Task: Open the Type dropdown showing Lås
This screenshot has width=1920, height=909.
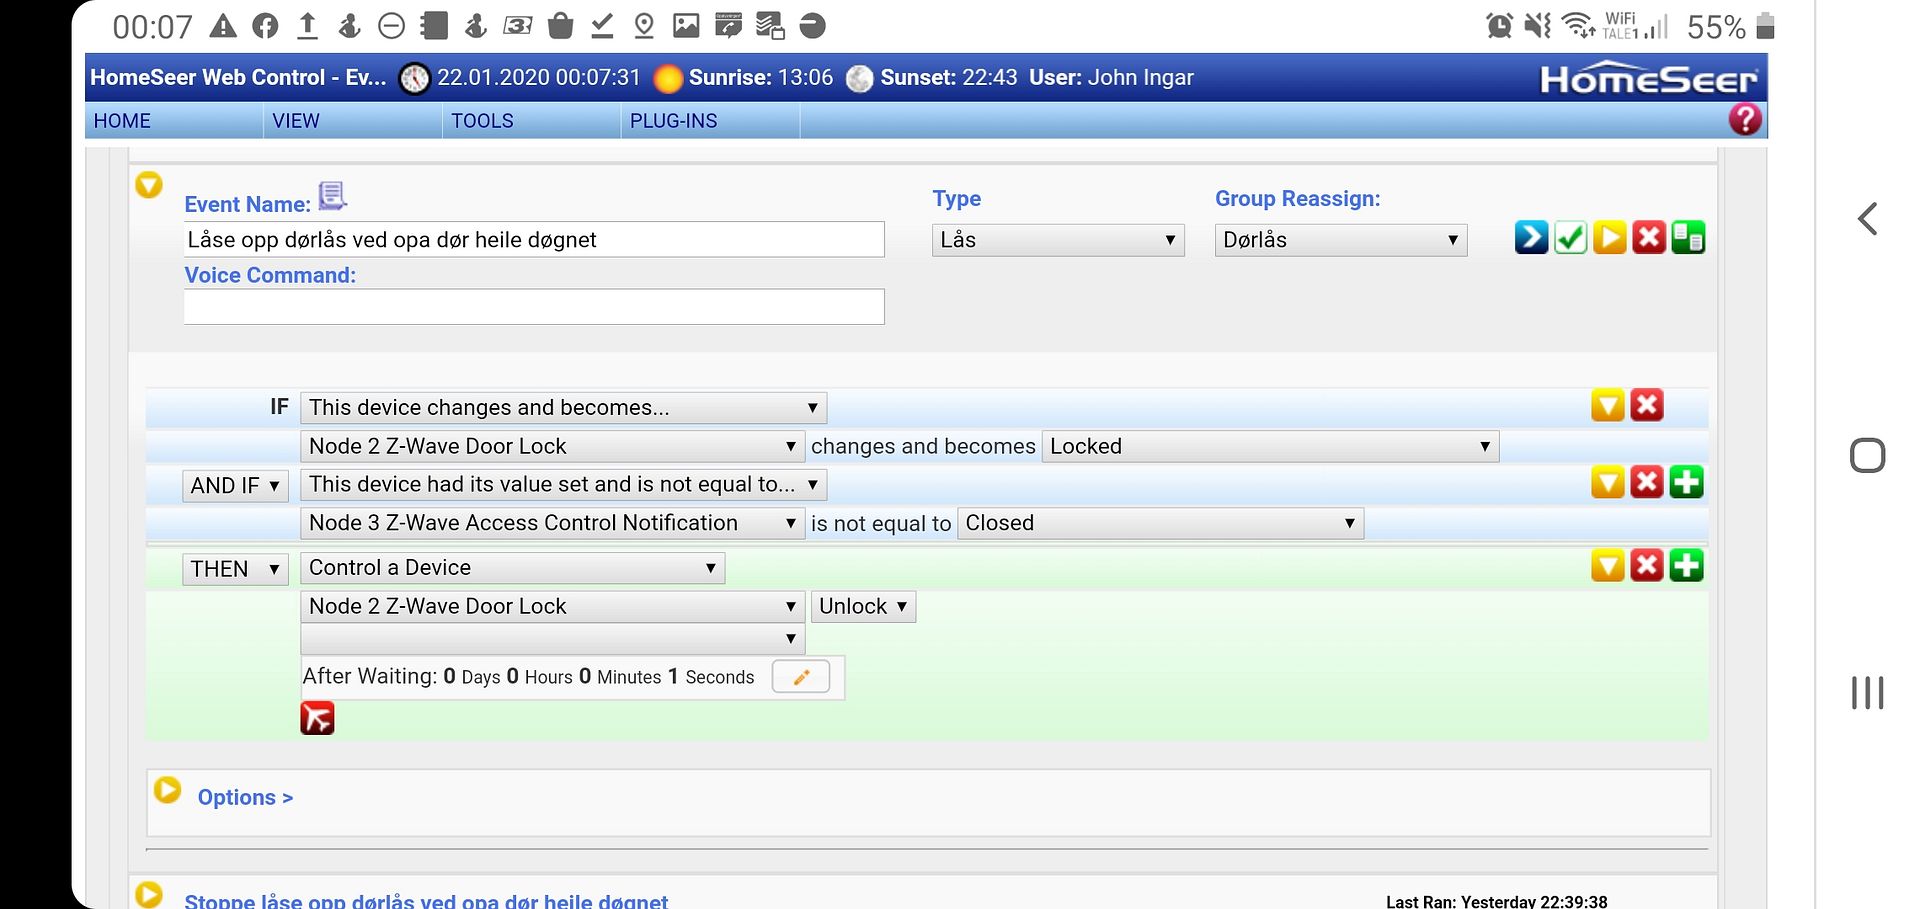Action: point(1057,239)
